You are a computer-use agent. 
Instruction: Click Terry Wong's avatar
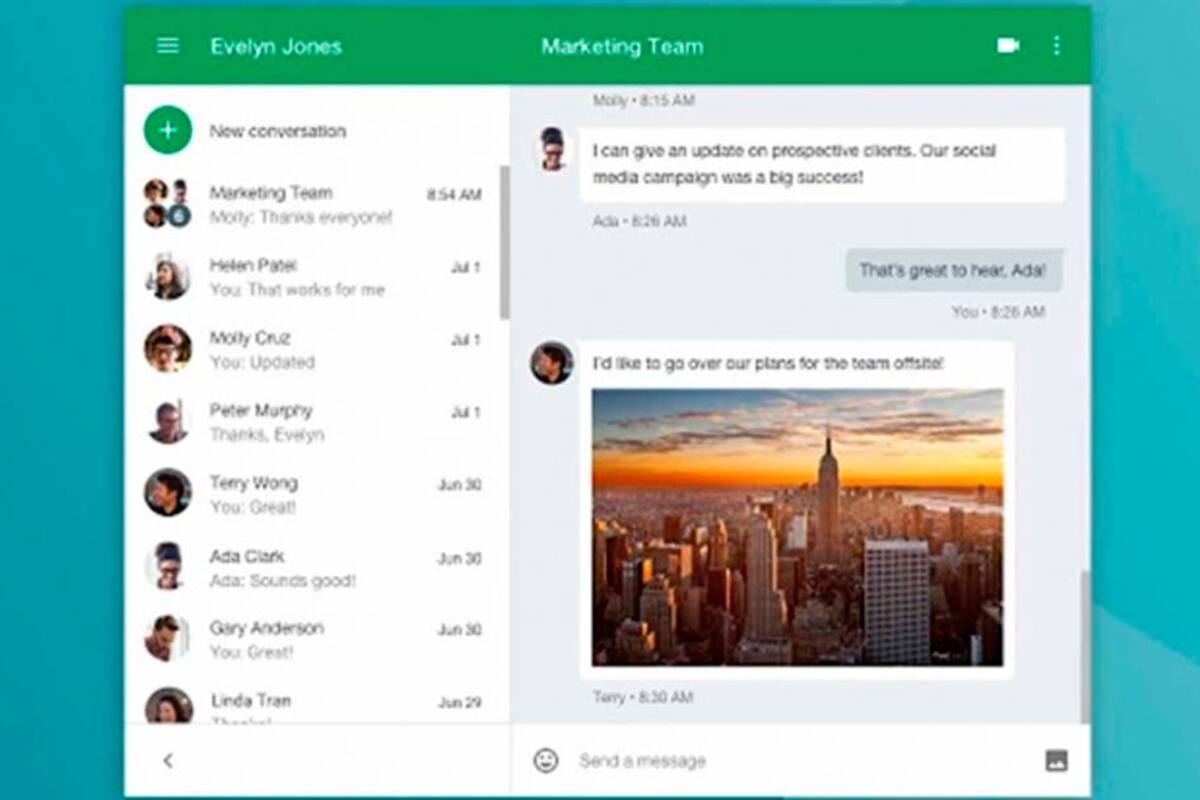(x=167, y=493)
